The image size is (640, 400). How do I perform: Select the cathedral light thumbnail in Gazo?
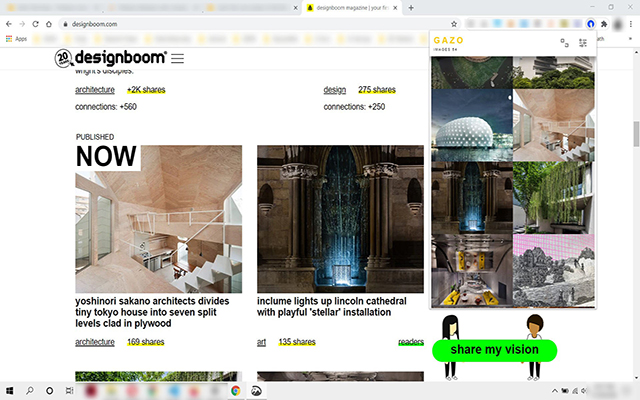pyautogui.click(x=472, y=198)
